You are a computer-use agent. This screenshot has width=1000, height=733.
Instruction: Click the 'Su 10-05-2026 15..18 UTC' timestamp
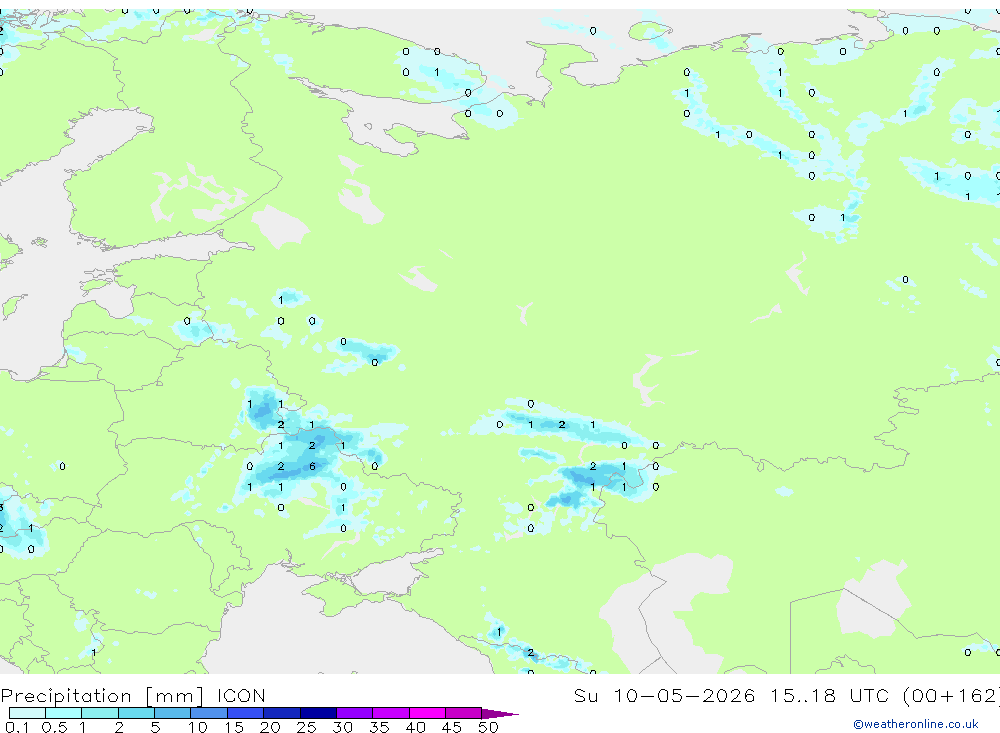[x=732, y=695]
